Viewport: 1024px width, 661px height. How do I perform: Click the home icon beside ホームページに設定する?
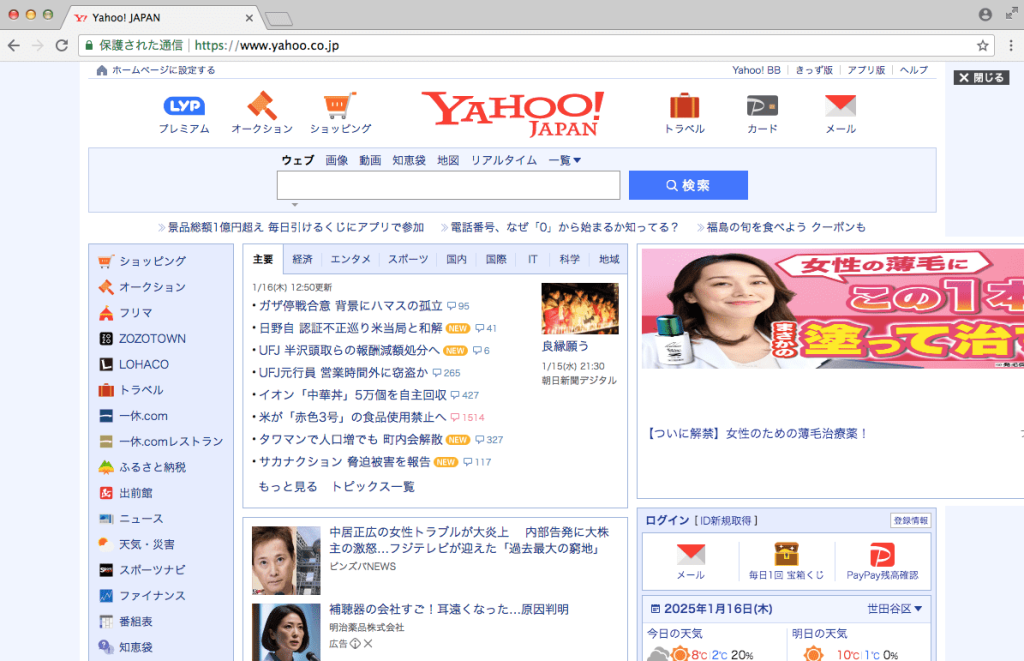click(101, 70)
